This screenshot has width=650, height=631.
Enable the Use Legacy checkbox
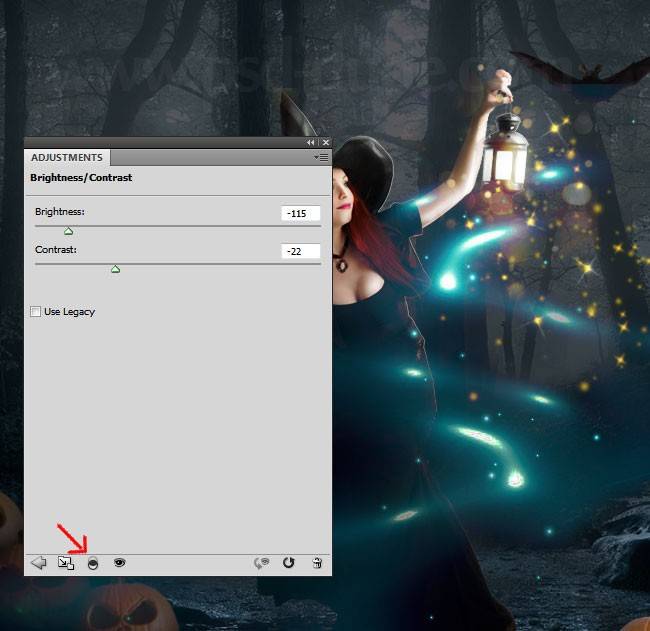point(37,312)
